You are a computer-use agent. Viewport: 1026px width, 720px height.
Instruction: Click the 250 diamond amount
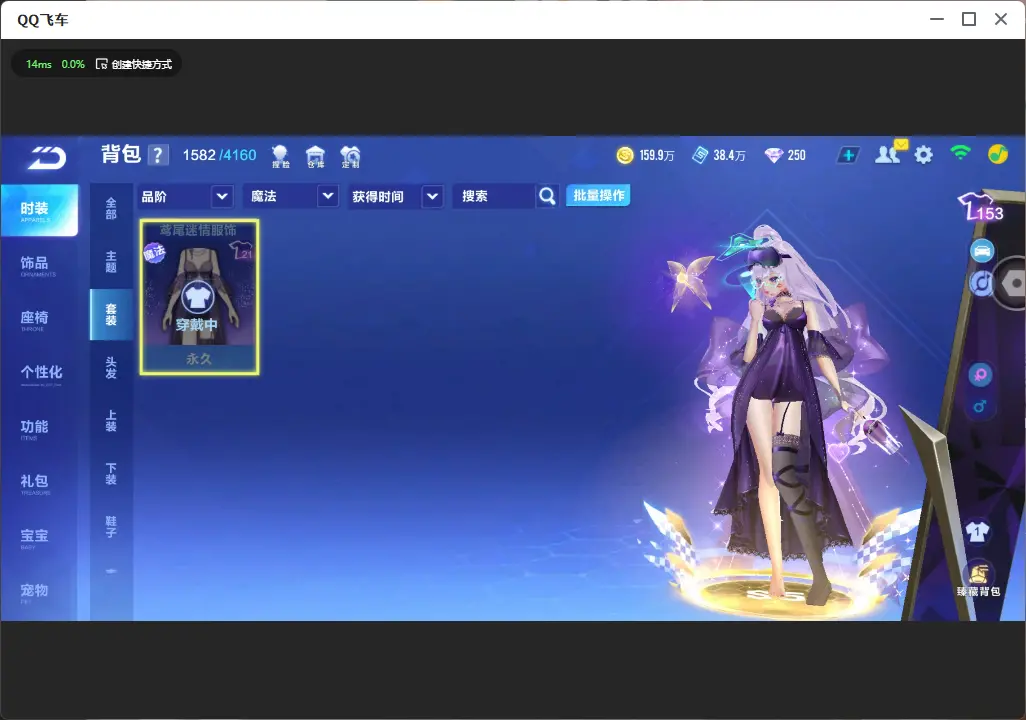[x=796, y=155]
